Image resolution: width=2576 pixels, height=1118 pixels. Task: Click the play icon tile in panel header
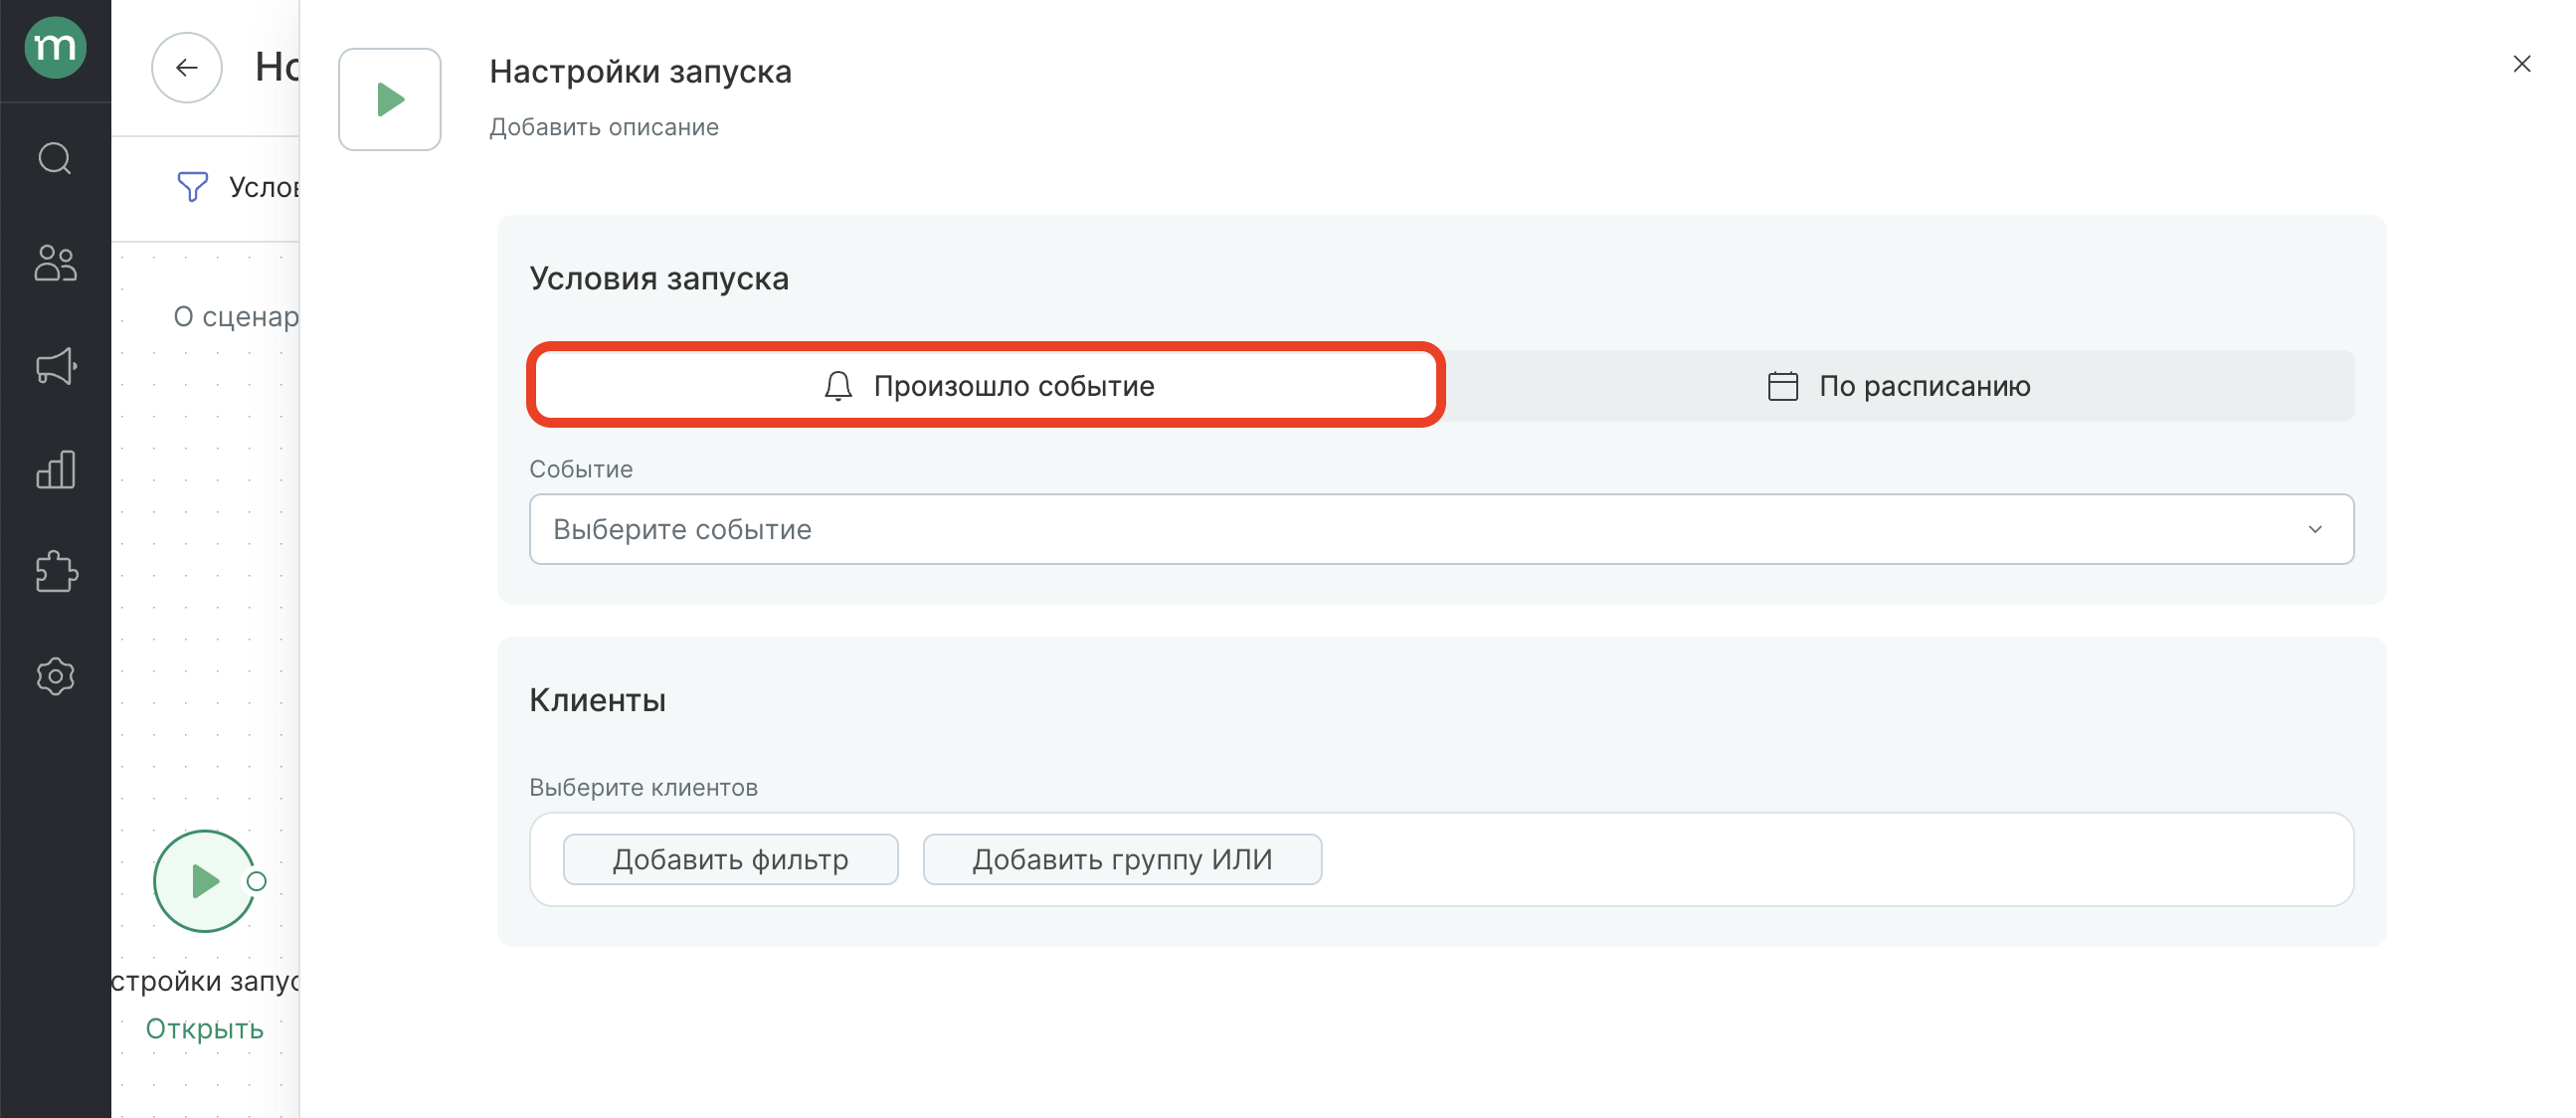[390, 99]
